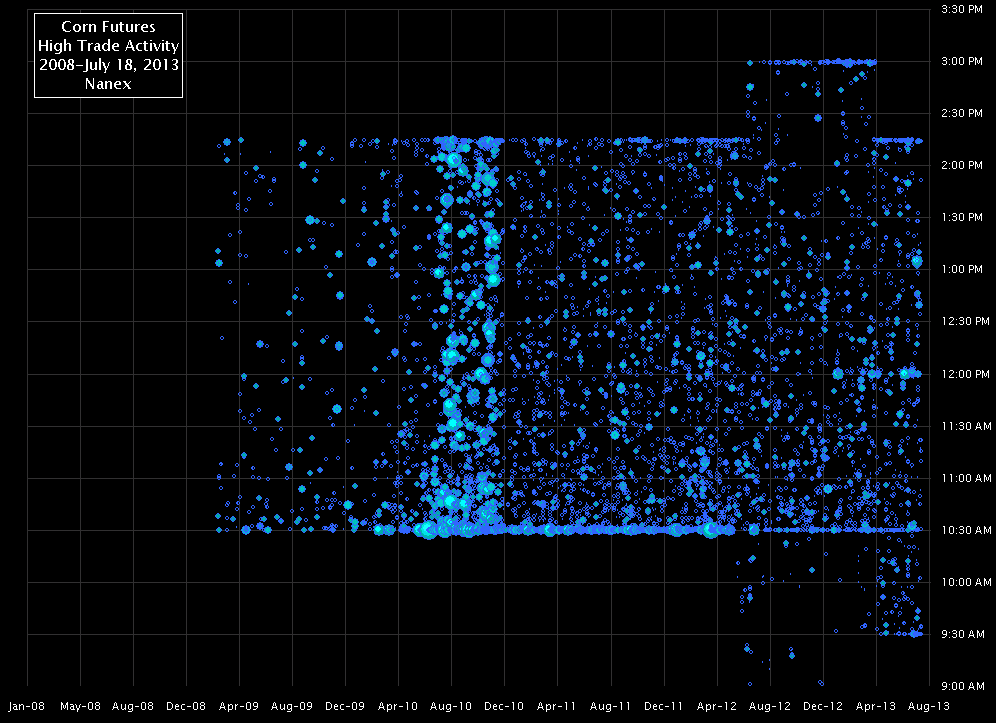Screen dimensions: 996x723
Task: Click the '12:00 PM' axis label
Action: pos(965,374)
